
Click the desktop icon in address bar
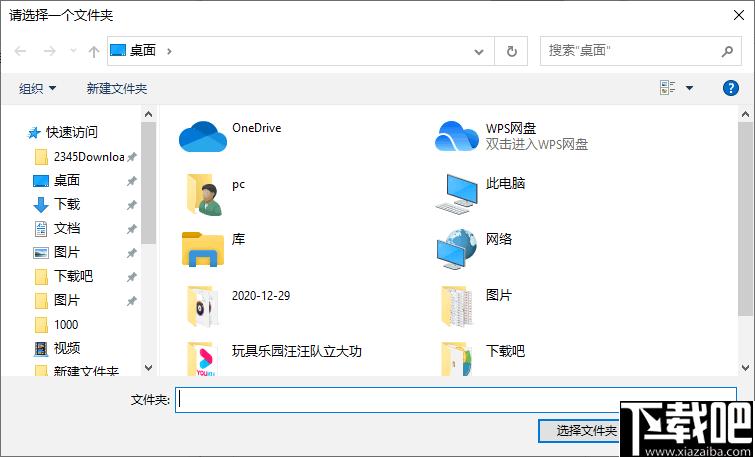(x=118, y=50)
